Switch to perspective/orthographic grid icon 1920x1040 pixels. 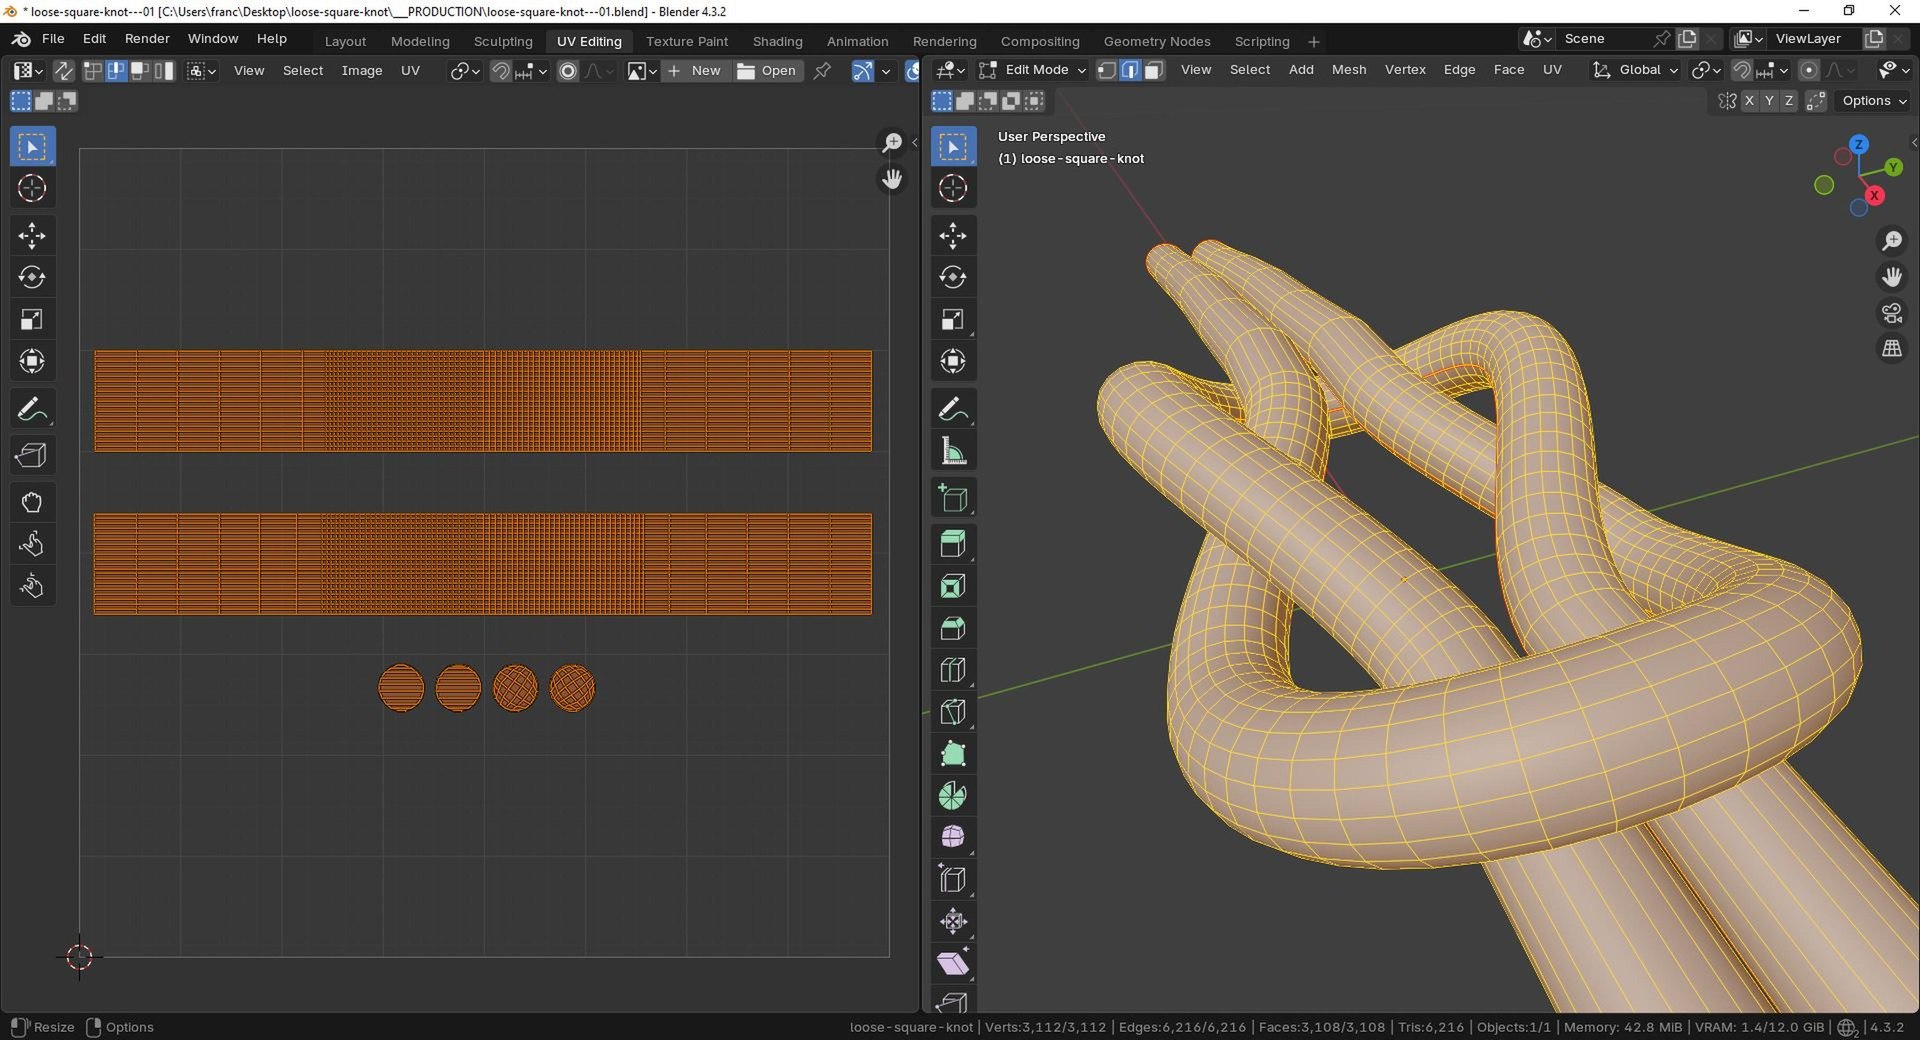(1892, 348)
